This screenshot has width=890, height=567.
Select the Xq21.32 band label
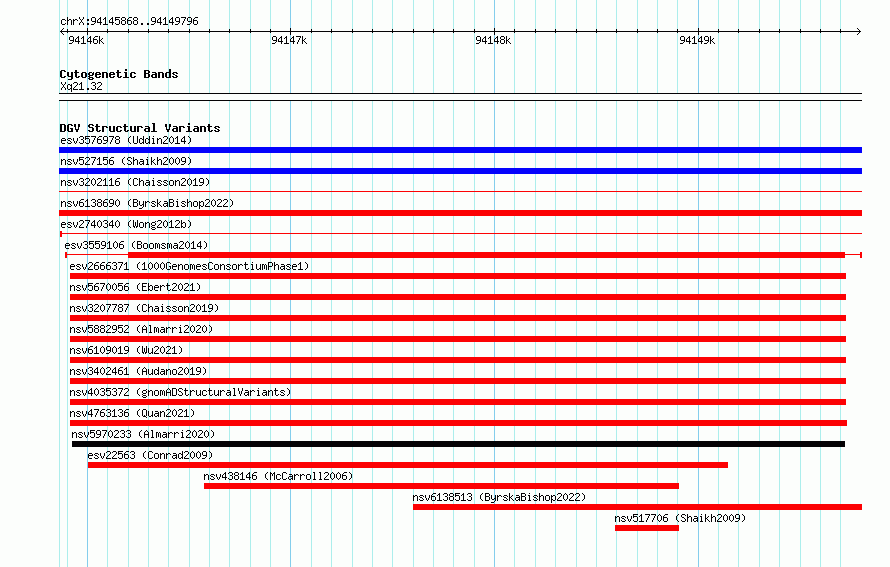(x=81, y=86)
